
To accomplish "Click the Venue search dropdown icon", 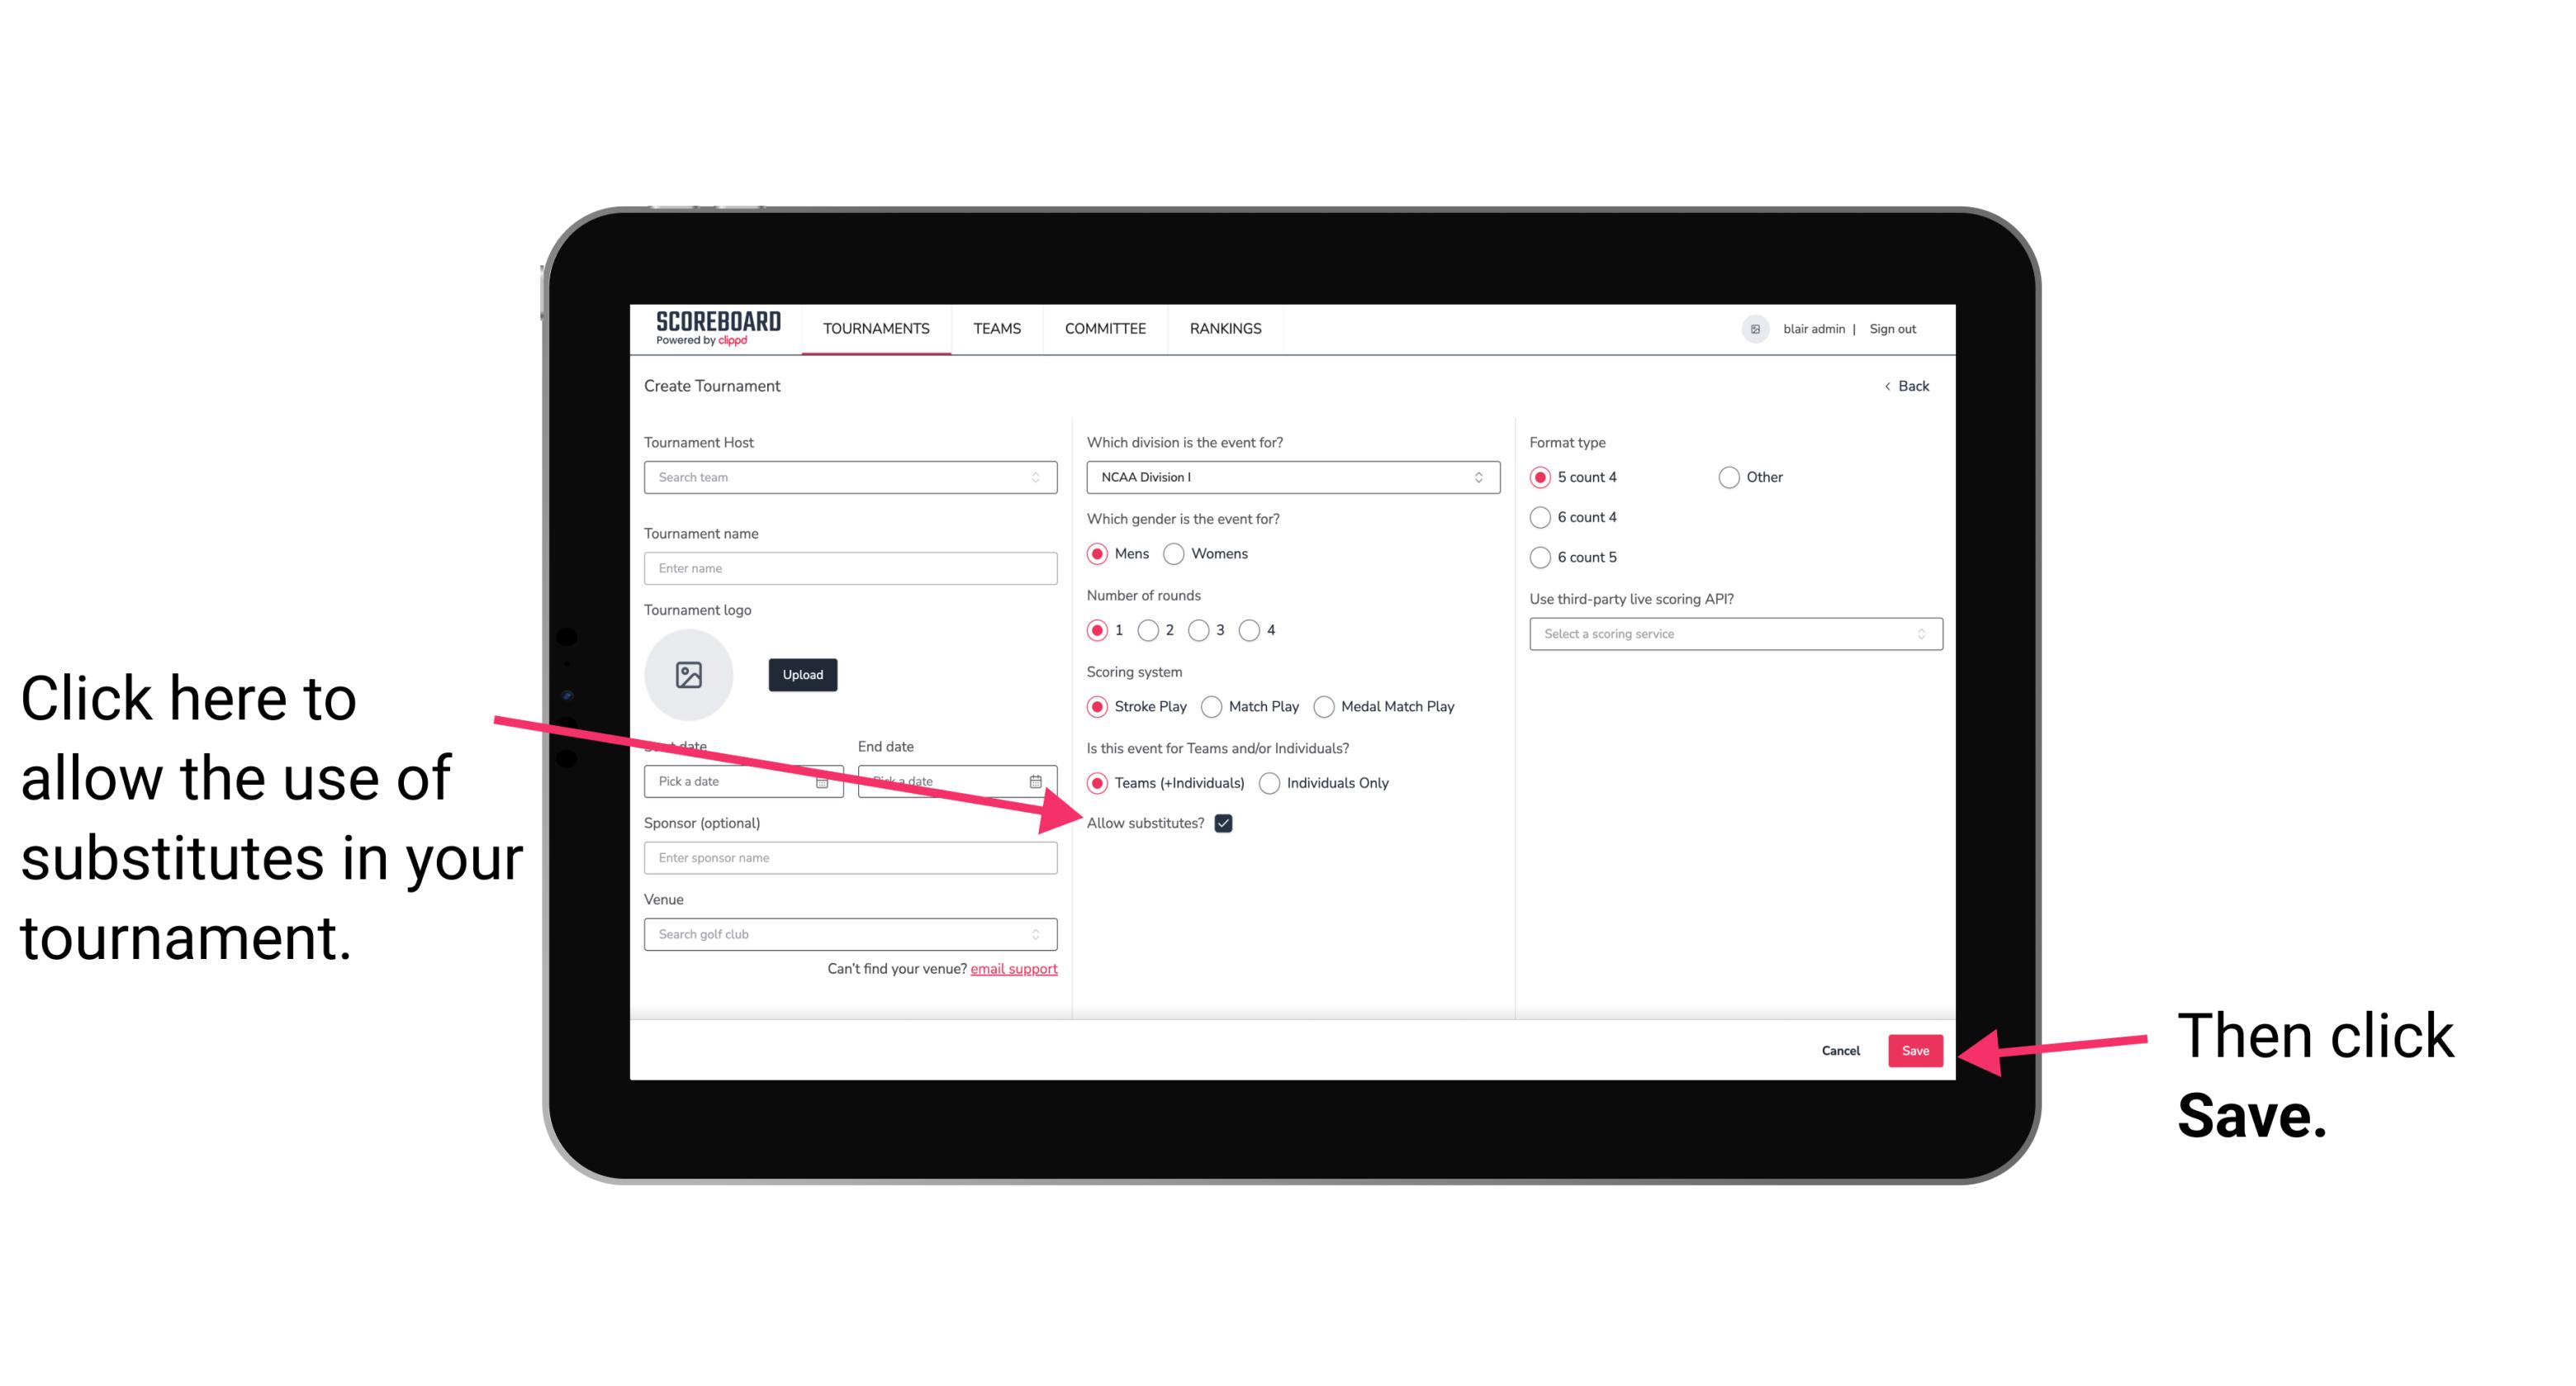I will pyautogui.click(x=1044, y=935).
